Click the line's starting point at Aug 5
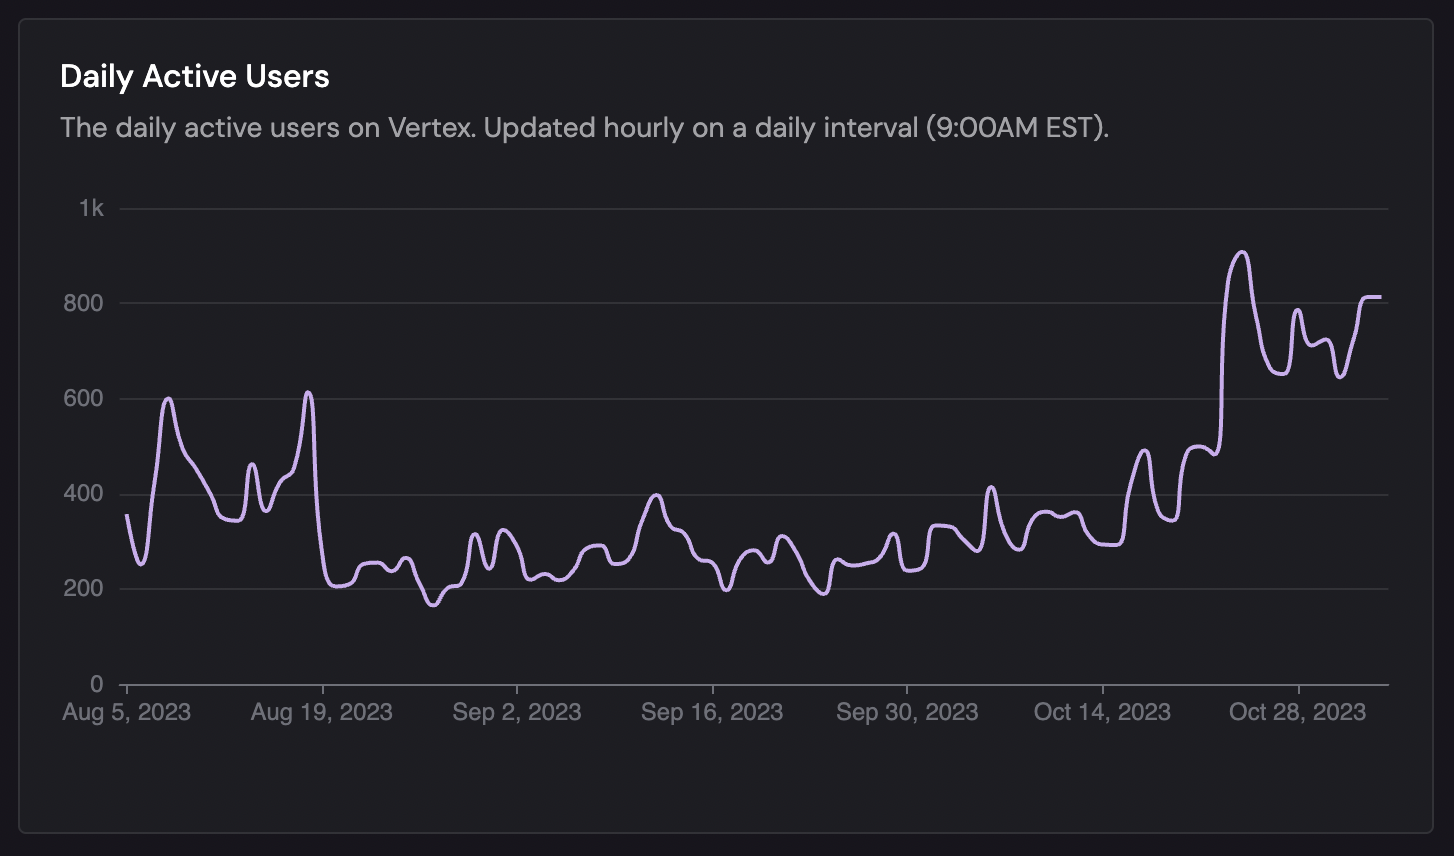This screenshot has width=1454, height=856. [127, 515]
